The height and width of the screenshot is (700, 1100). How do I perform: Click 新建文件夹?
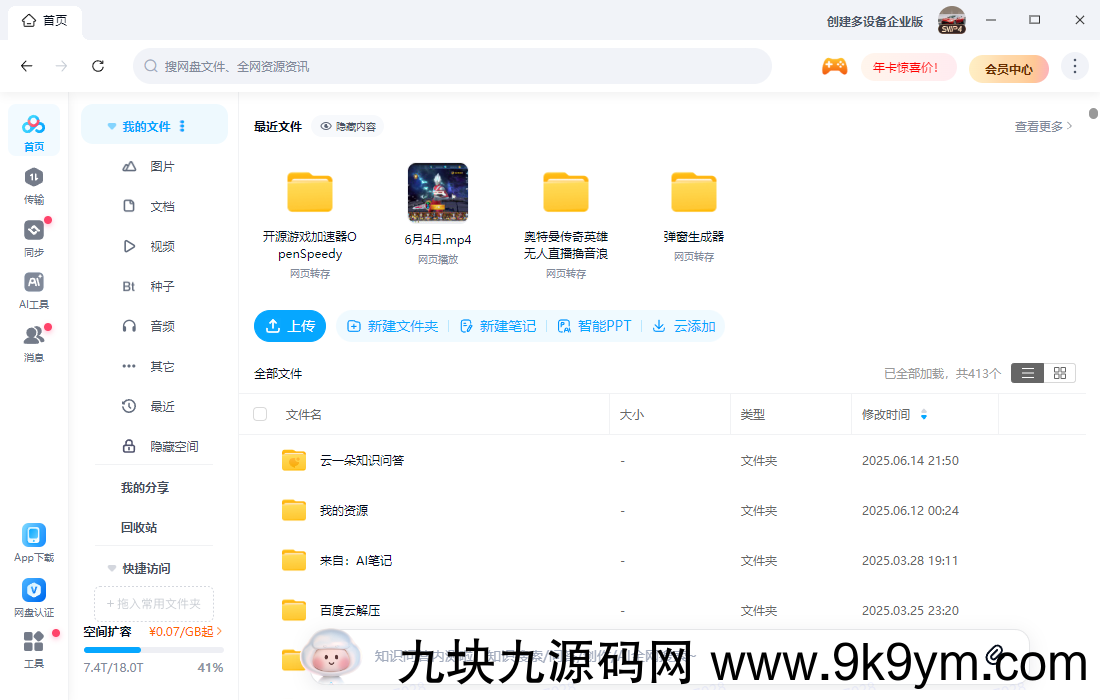click(393, 326)
